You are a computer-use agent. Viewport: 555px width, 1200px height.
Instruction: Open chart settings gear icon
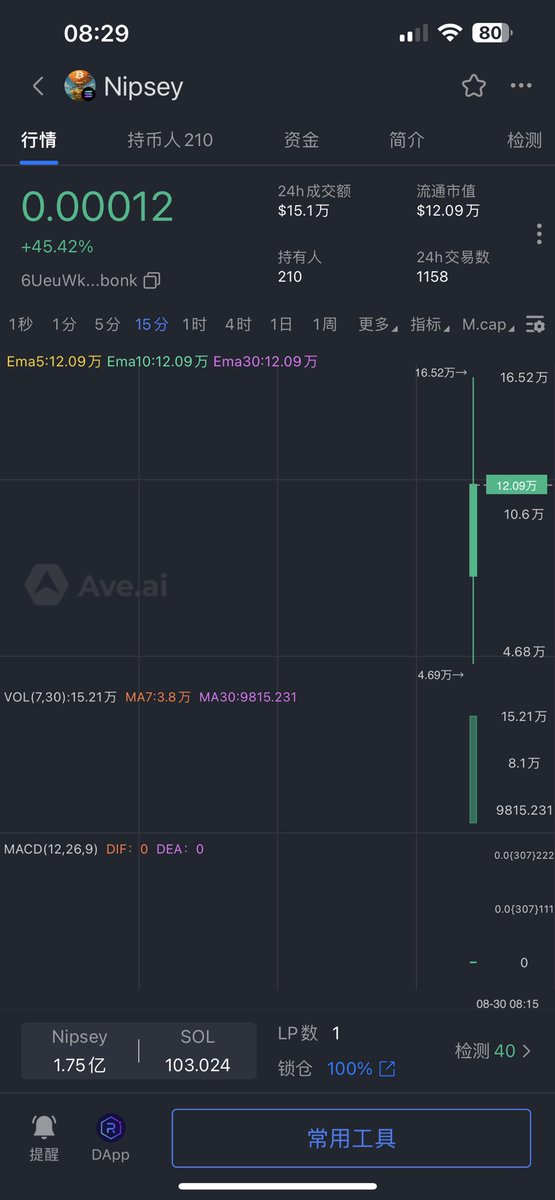536,324
